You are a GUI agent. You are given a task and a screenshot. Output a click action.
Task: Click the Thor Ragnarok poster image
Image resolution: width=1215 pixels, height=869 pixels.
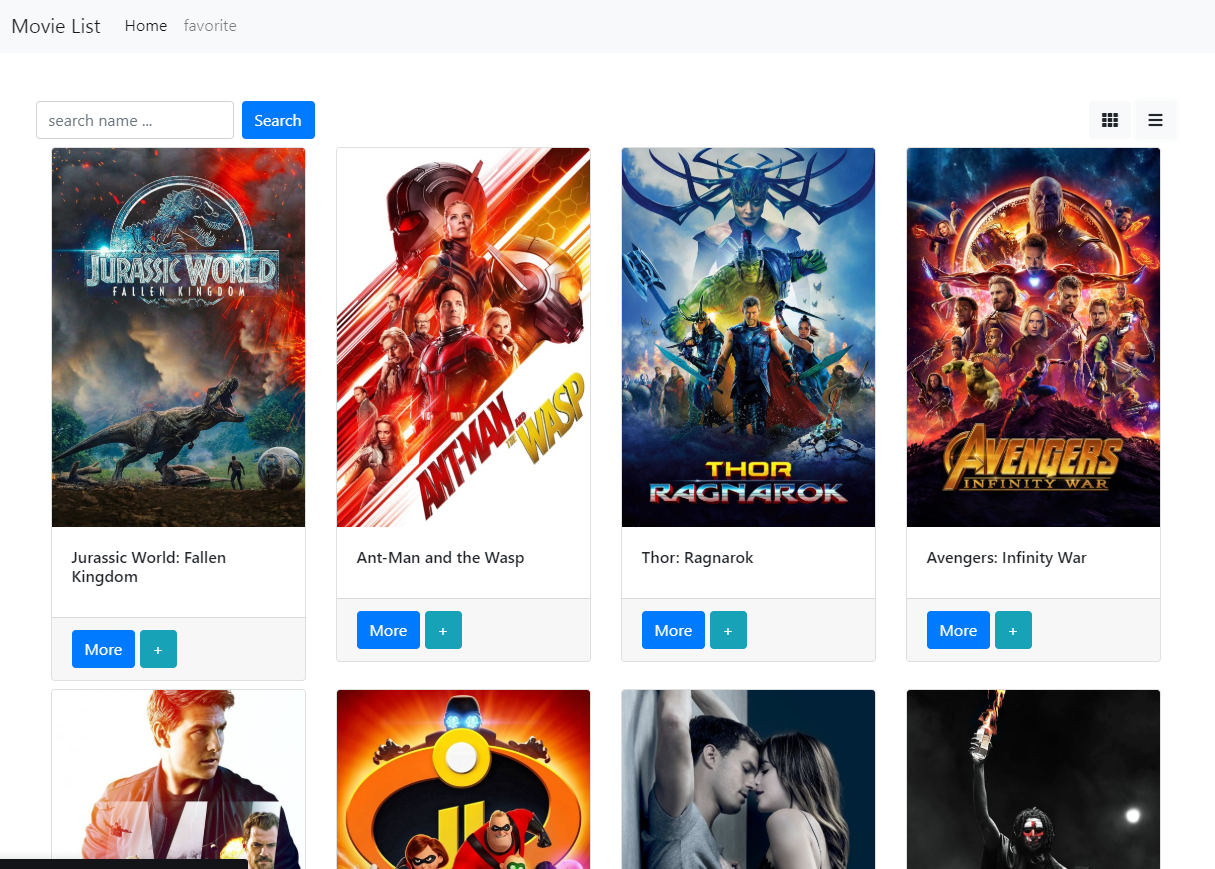(748, 337)
